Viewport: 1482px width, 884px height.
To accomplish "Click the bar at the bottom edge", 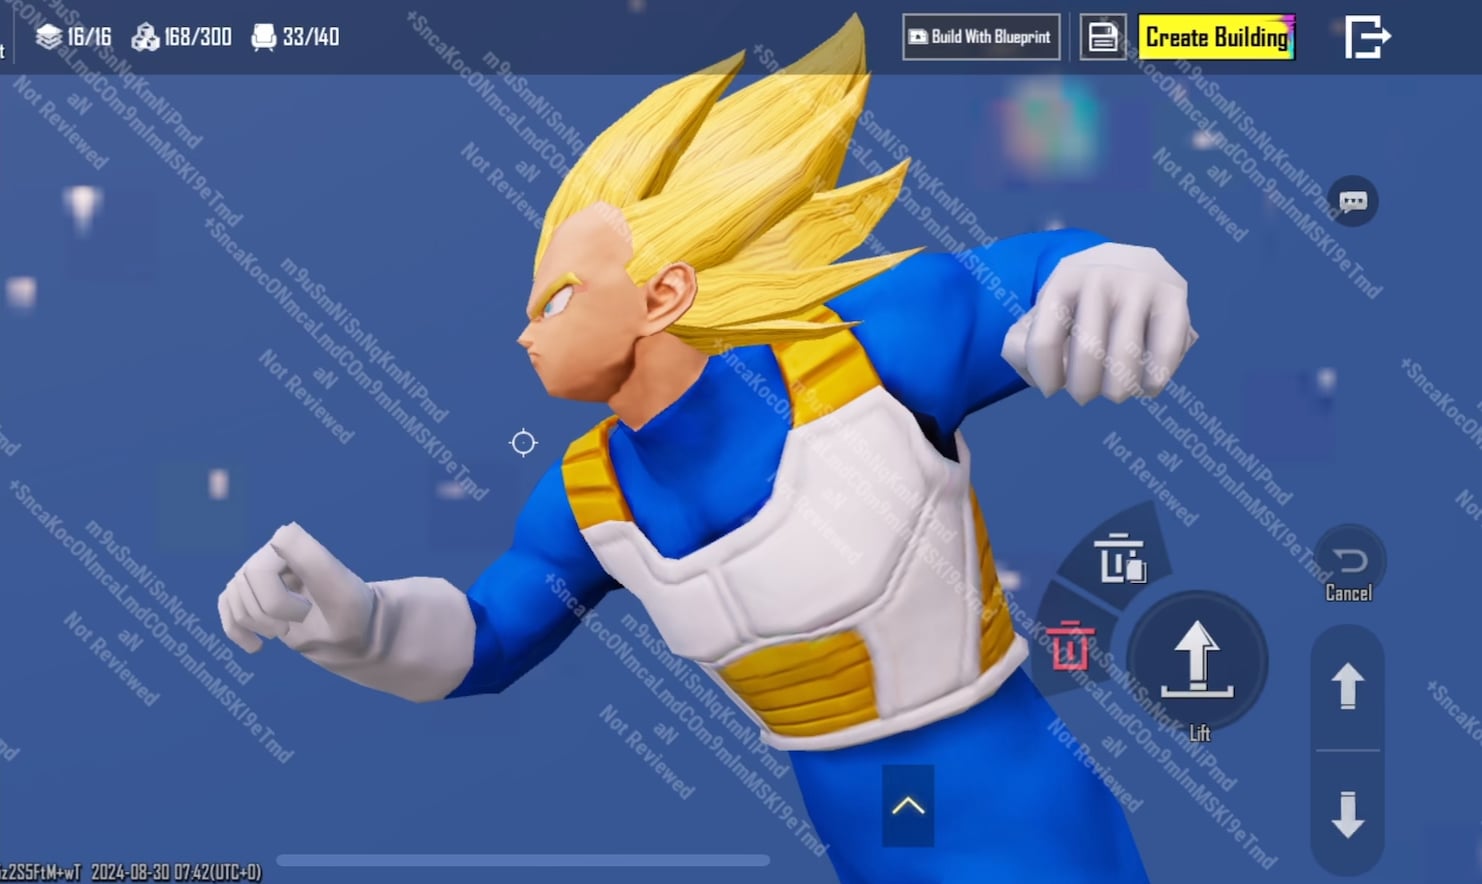I will [523, 860].
